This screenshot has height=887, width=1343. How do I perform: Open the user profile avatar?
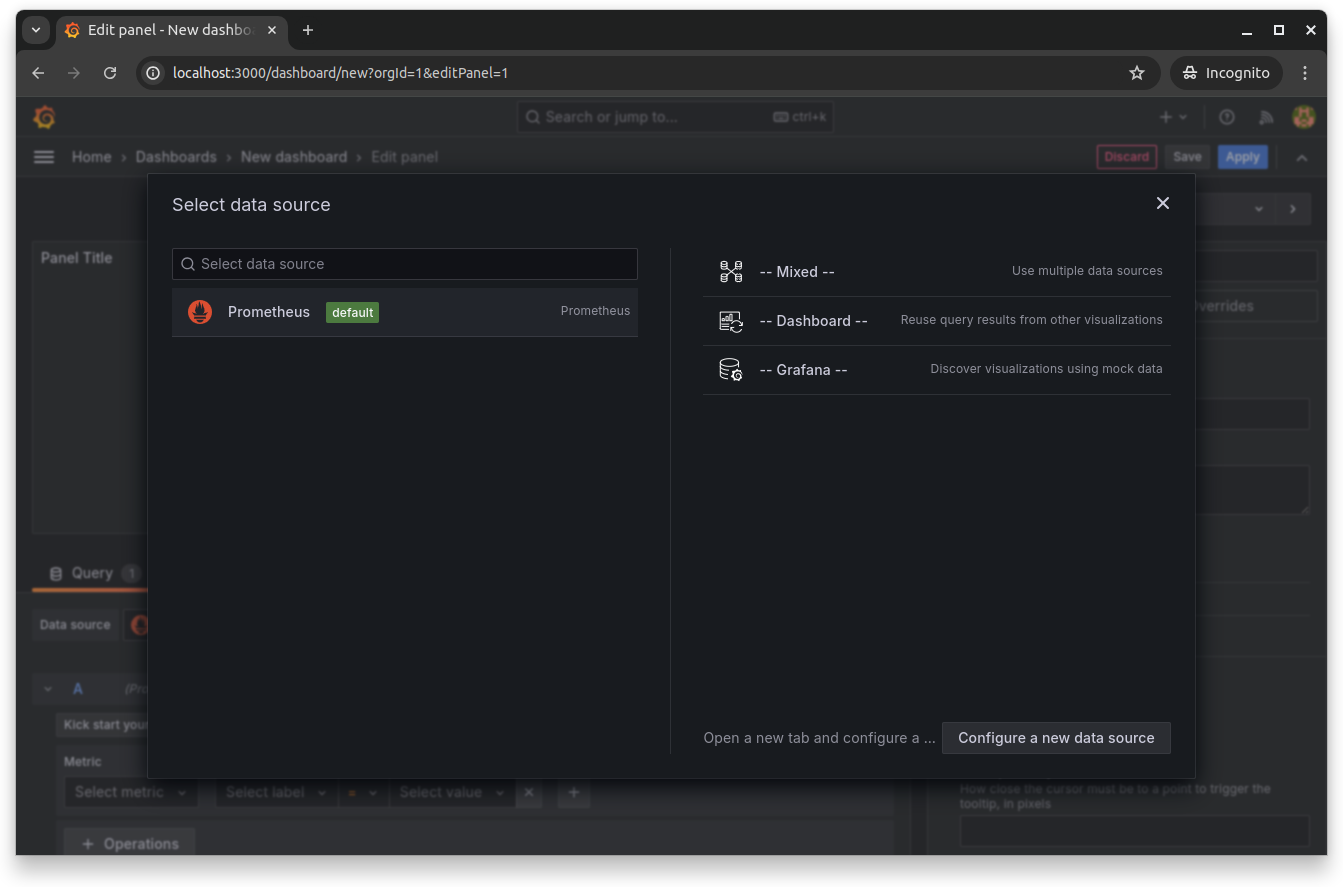click(1303, 117)
